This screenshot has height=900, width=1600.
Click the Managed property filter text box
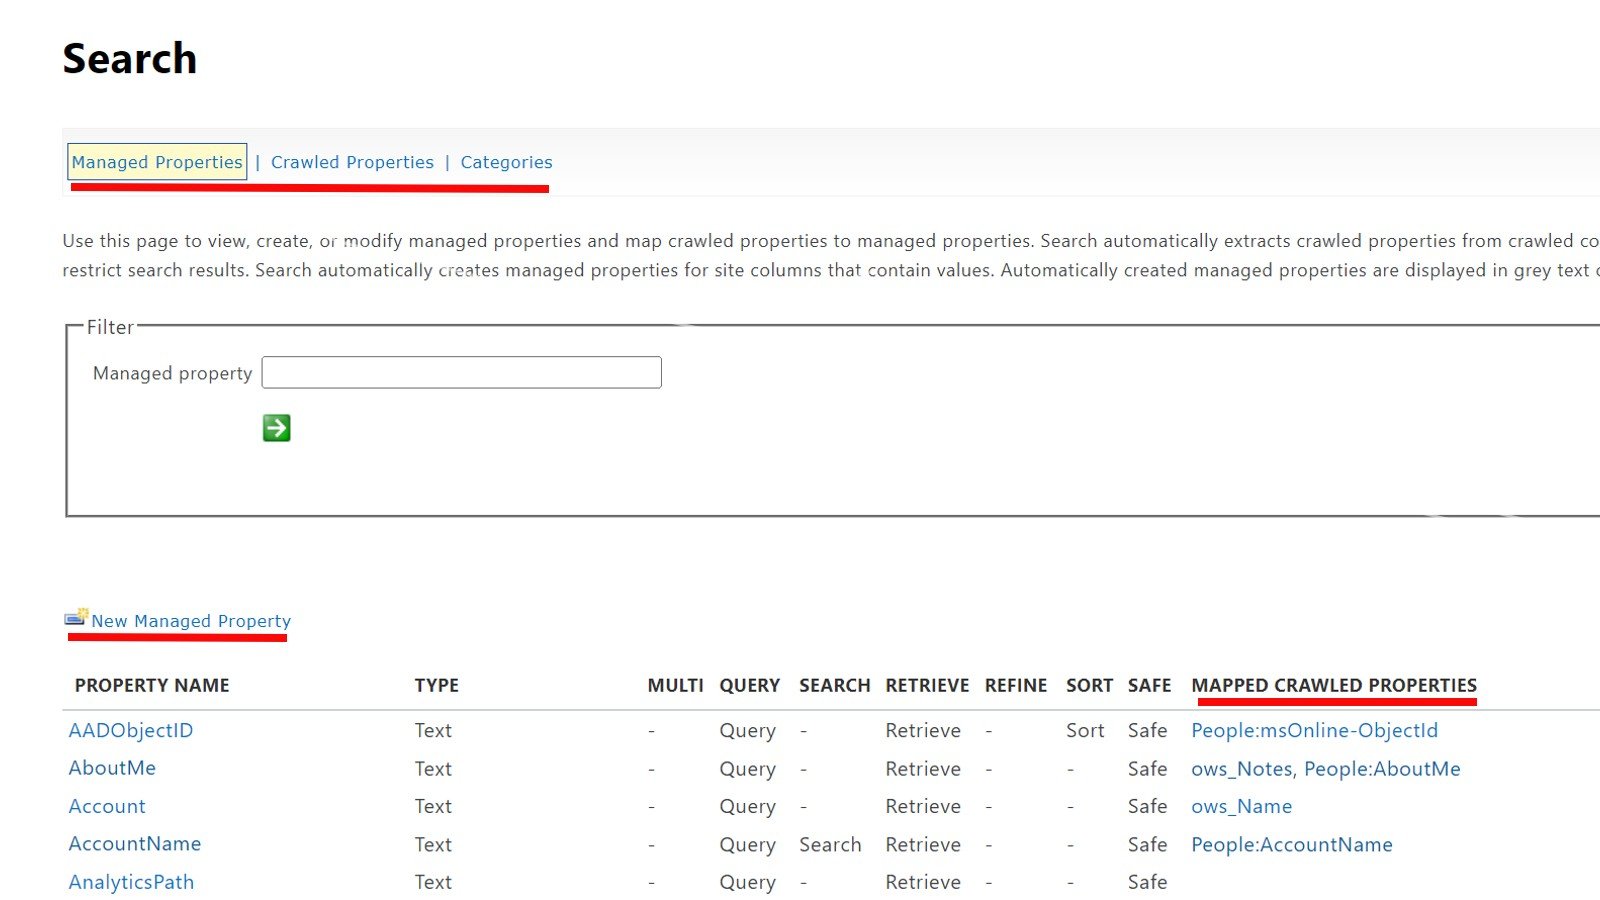461,372
